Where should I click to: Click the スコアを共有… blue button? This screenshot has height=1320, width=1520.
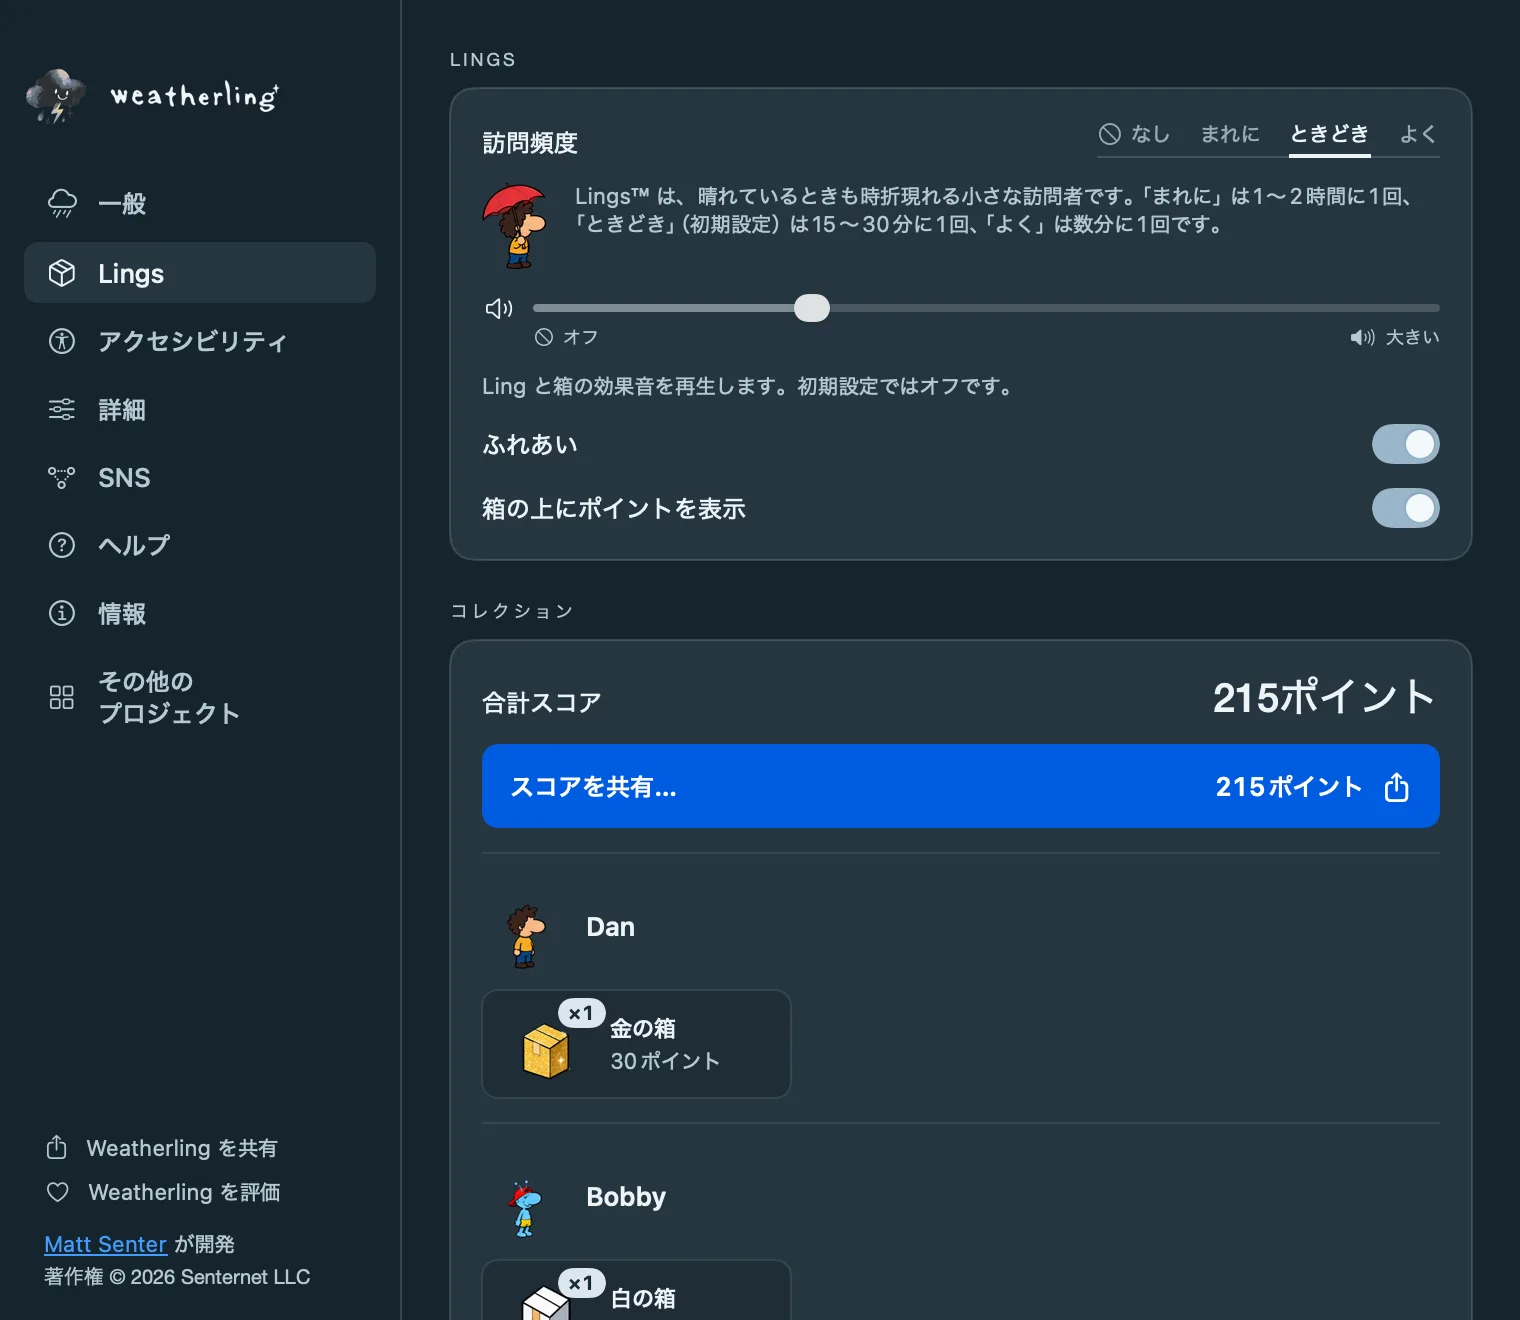coord(961,786)
